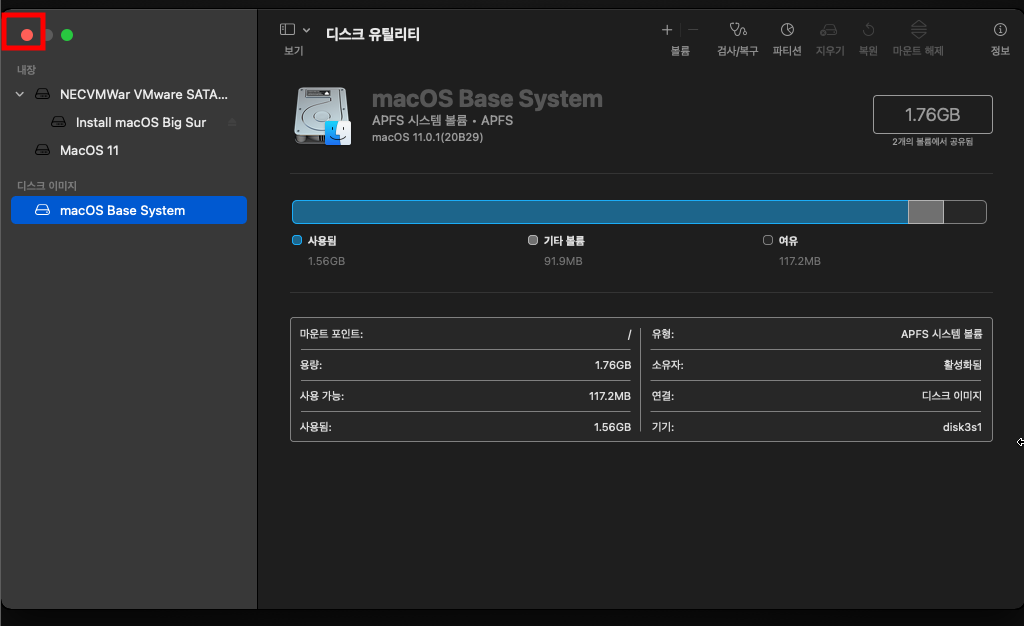Click the macOS Base System drive icon
Viewport: 1024px width, 626px height.
tap(323, 116)
